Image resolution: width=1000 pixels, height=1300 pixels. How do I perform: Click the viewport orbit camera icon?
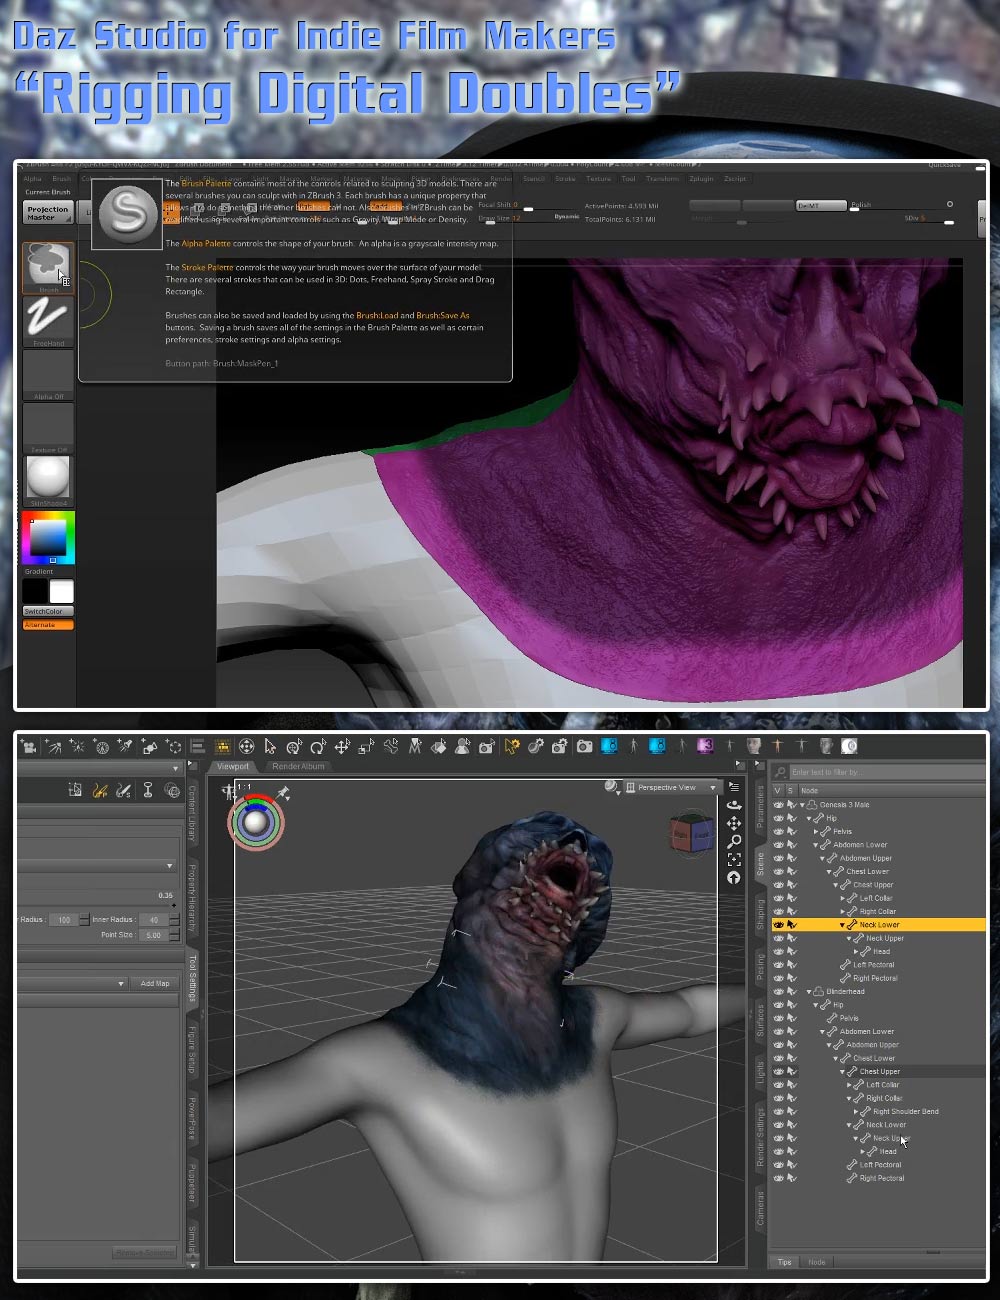tap(734, 804)
